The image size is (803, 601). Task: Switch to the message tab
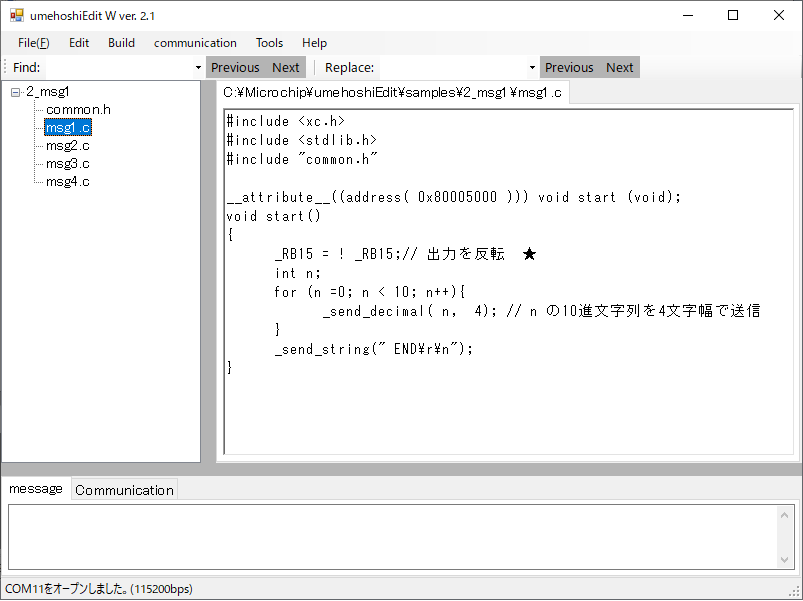tap(36, 489)
